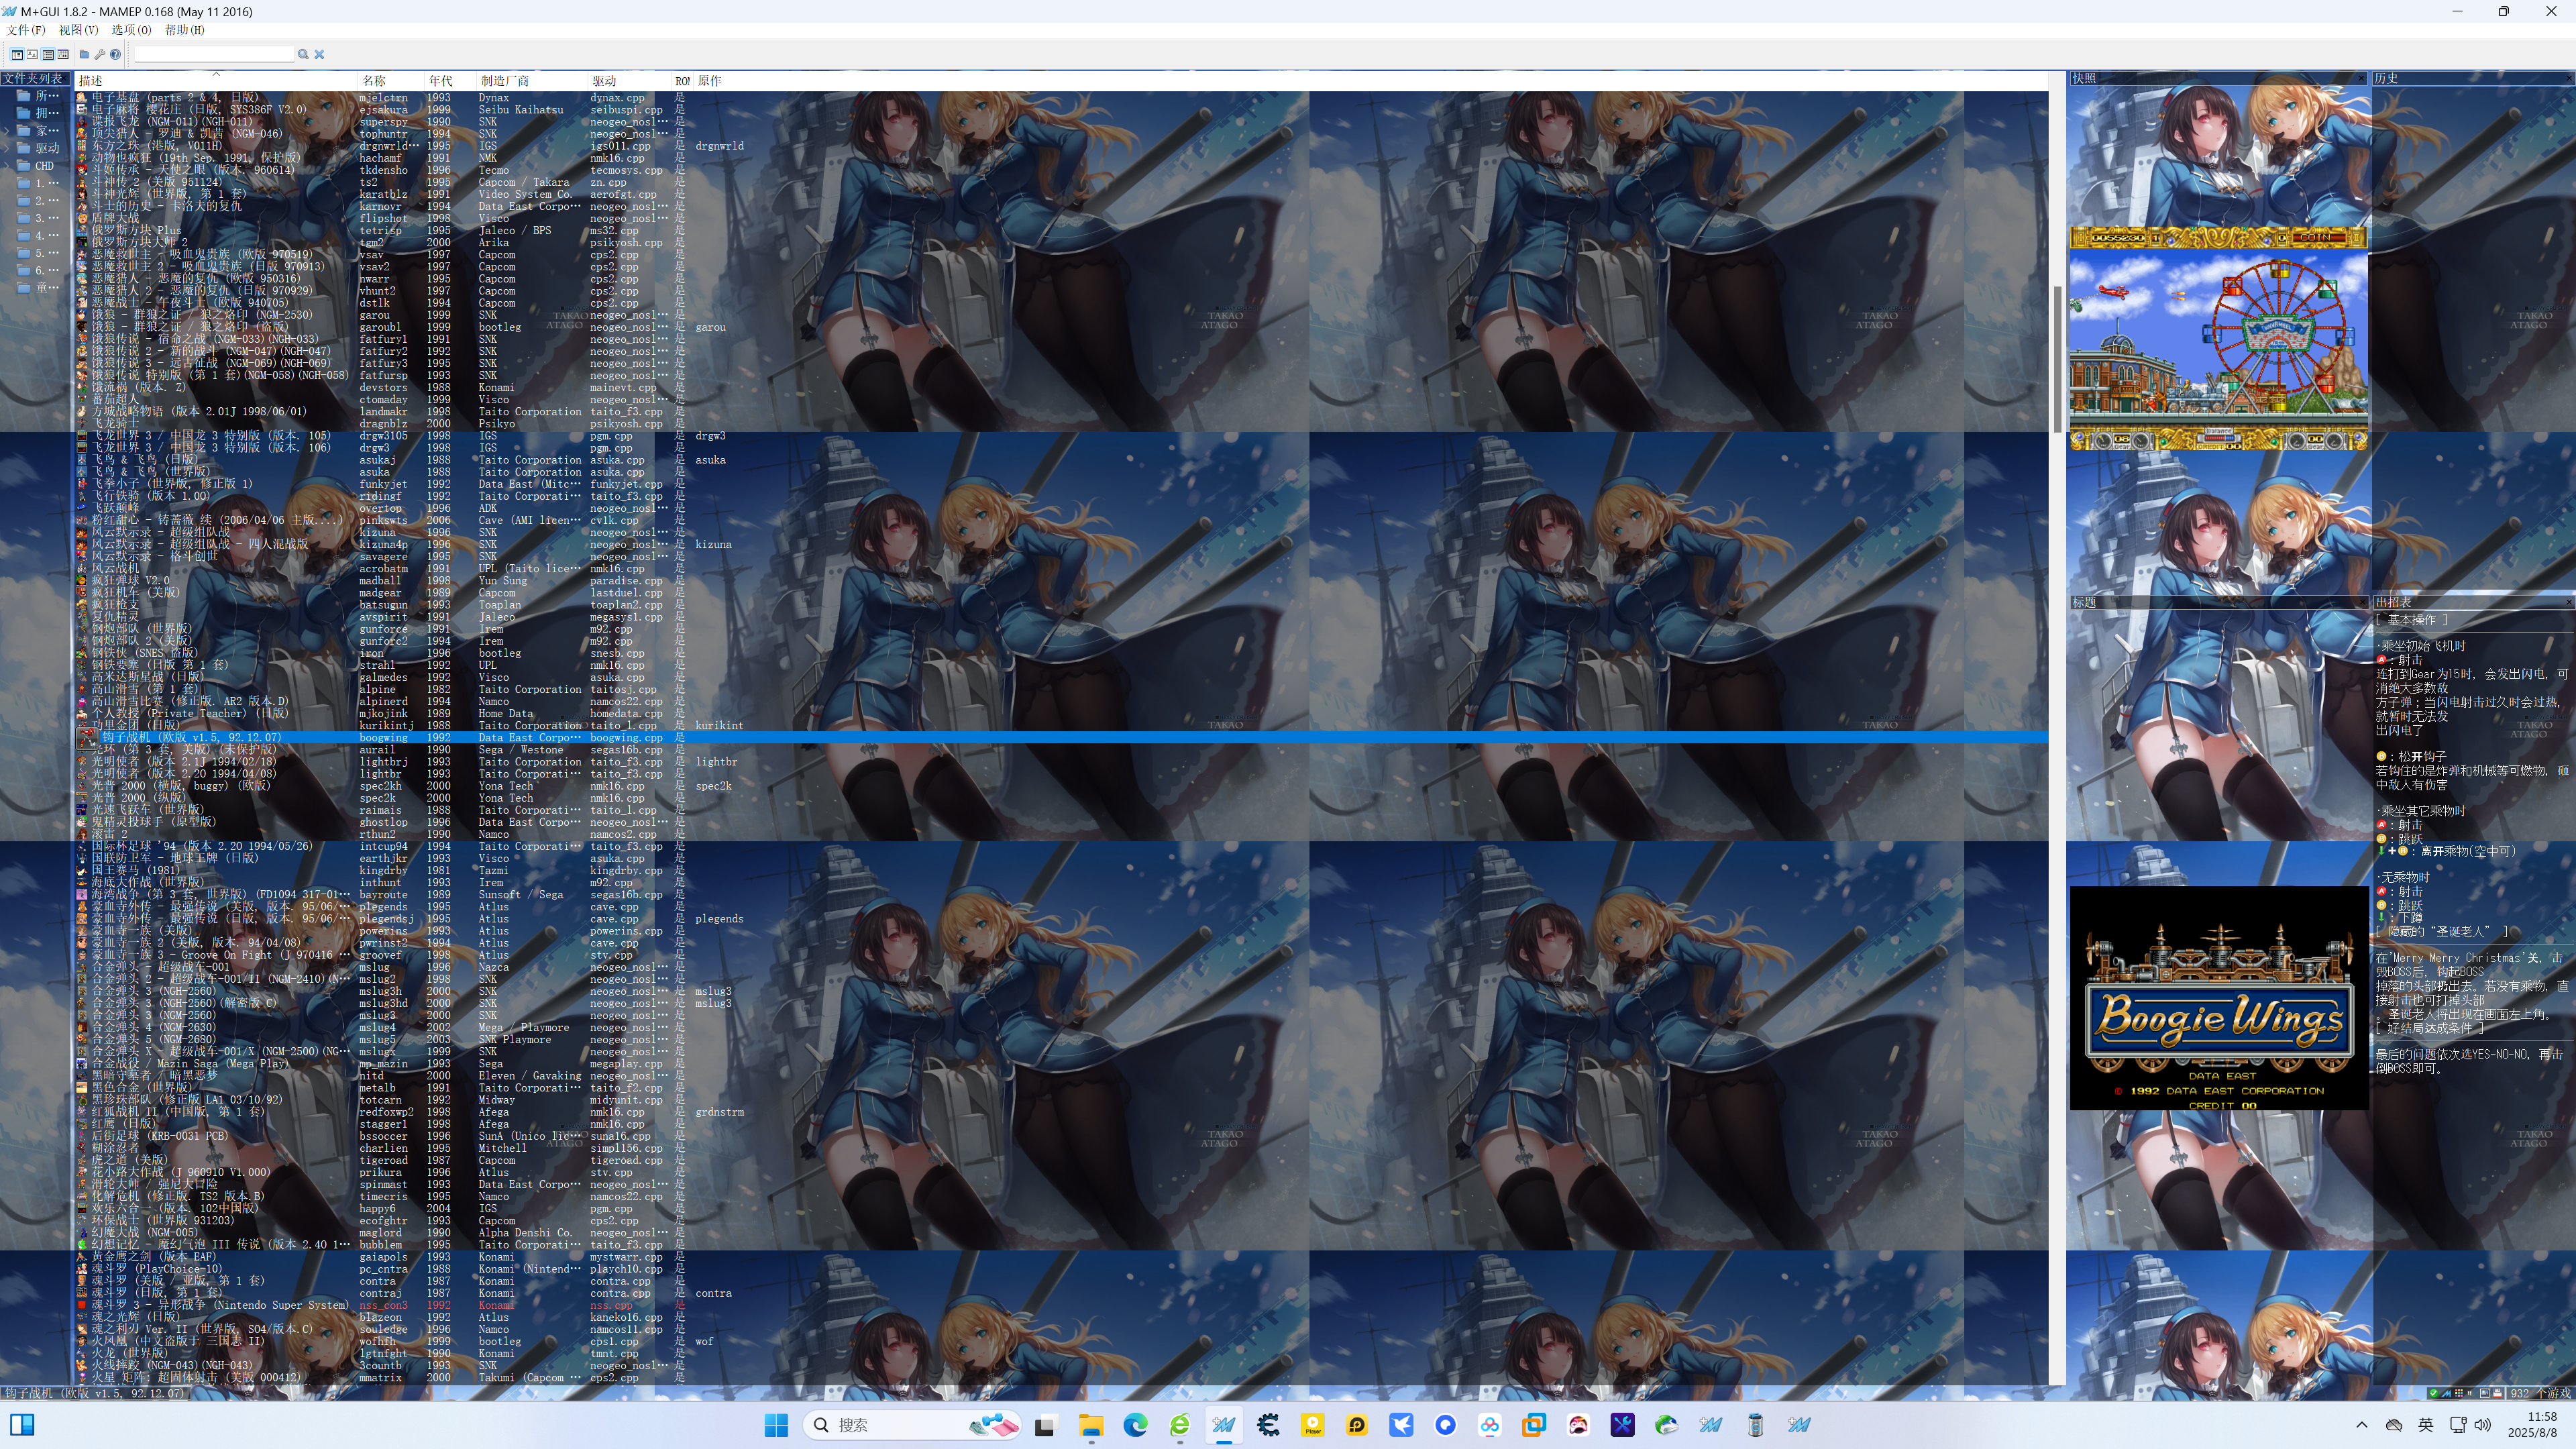
Task: Open the Windows Start button
Action: 776,1425
